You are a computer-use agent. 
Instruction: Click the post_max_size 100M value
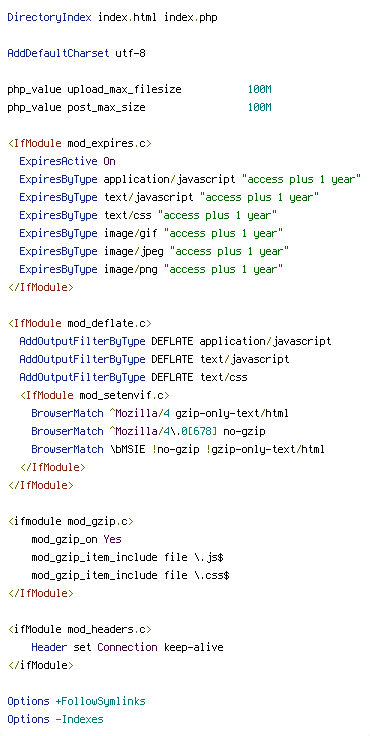260,107
